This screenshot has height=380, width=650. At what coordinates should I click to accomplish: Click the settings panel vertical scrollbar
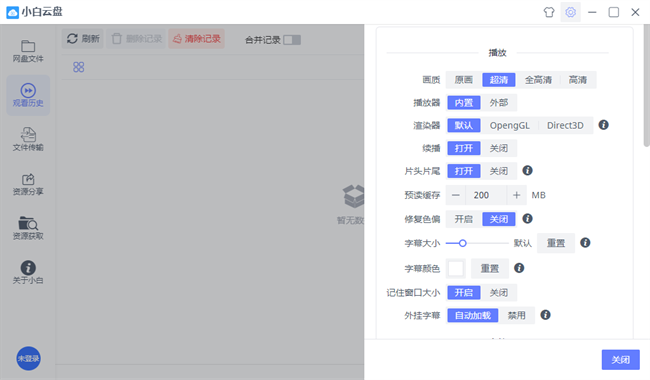coord(647,85)
